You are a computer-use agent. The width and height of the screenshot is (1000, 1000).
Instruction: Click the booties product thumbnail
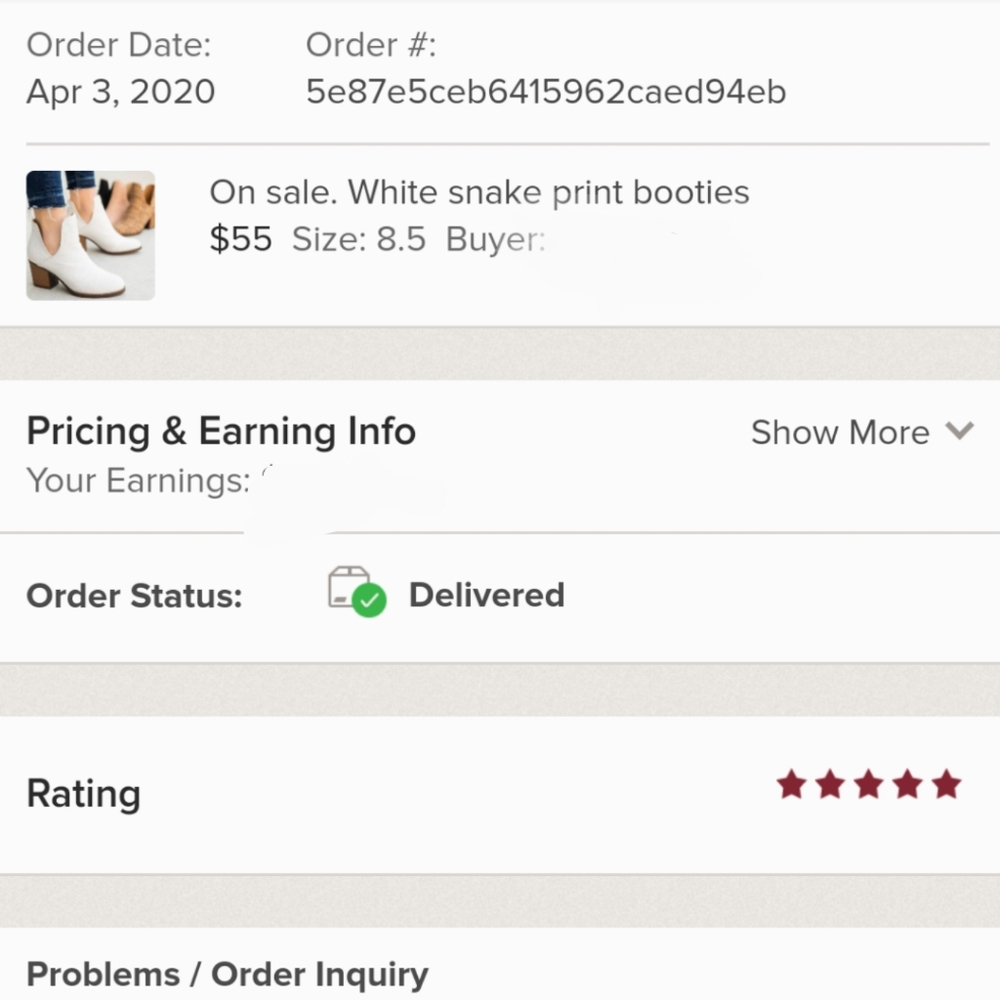90,236
